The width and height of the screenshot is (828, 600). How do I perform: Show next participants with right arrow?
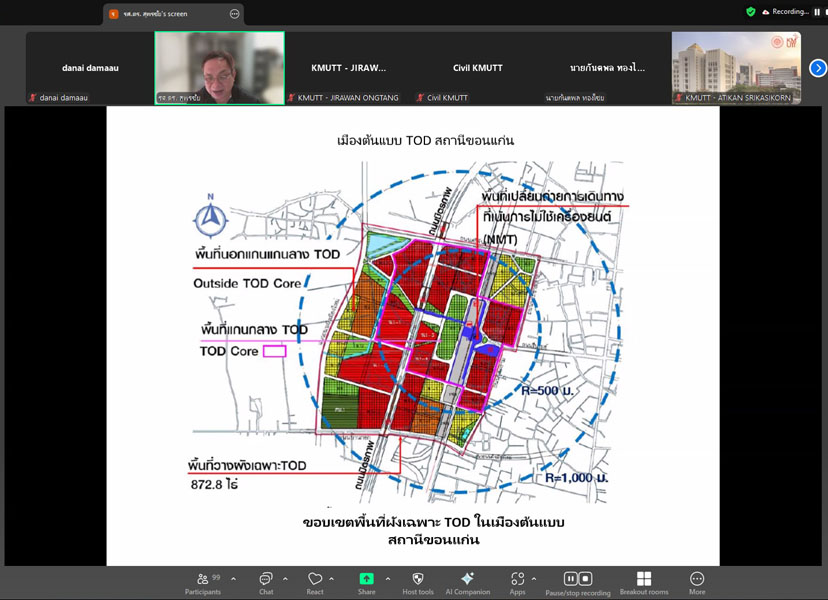pos(818,68)
